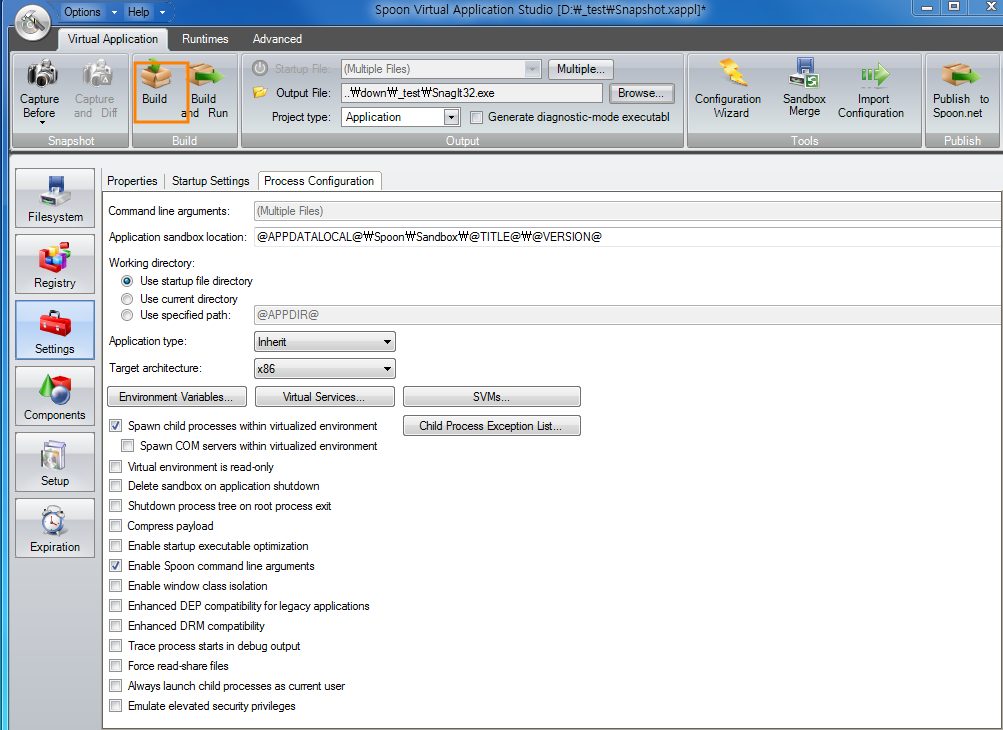Click the Spoon Studio application orb

[33, 22]
